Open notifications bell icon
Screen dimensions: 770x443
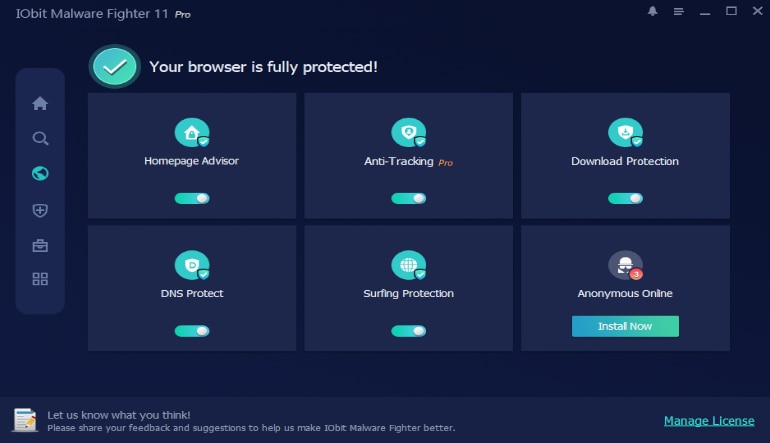653,11
